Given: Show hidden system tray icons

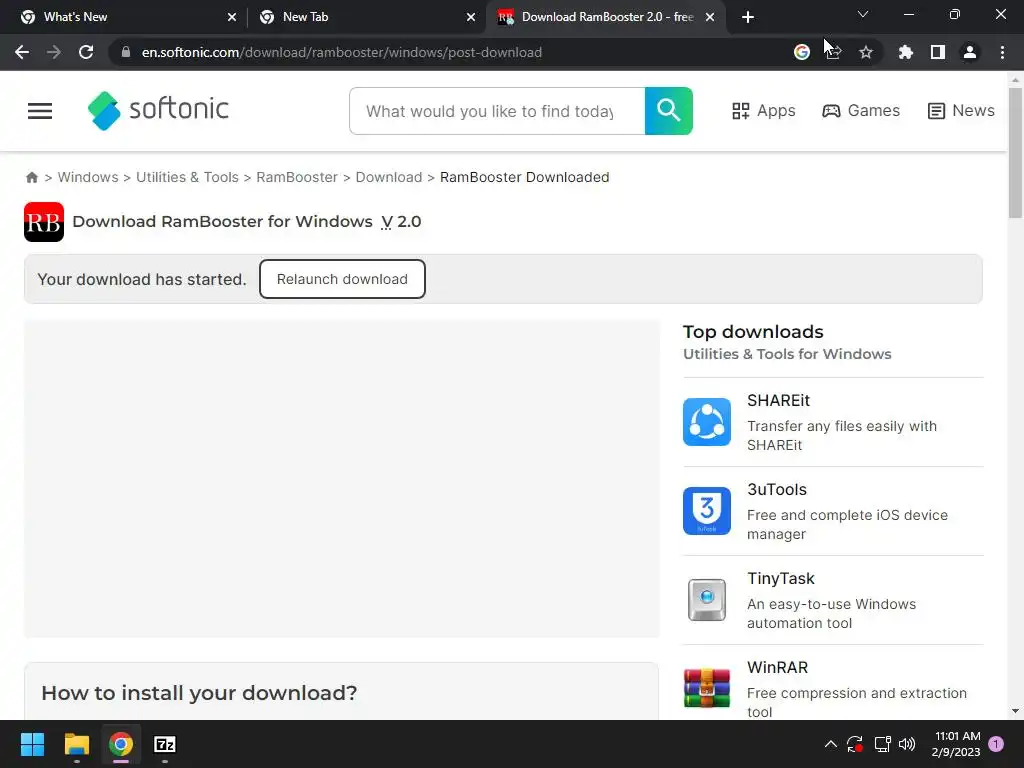Looking at the screenshot, I should (831, 744).
